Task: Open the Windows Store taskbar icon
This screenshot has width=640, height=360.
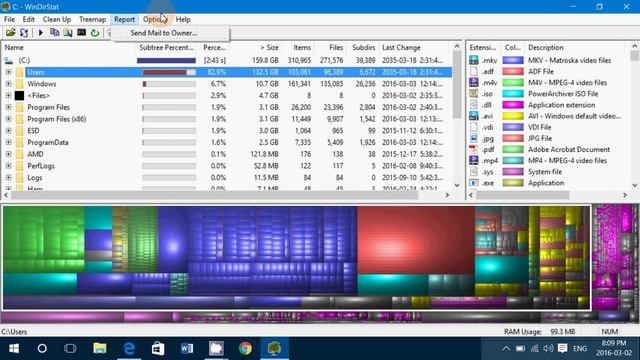Action: point(158,349)
